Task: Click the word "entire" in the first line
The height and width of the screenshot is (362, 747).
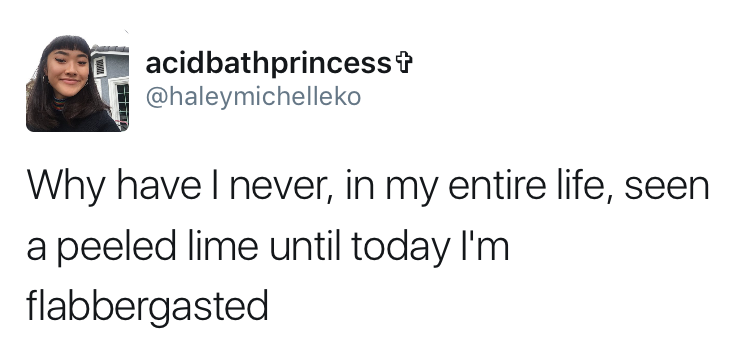Action: [497, 185]
